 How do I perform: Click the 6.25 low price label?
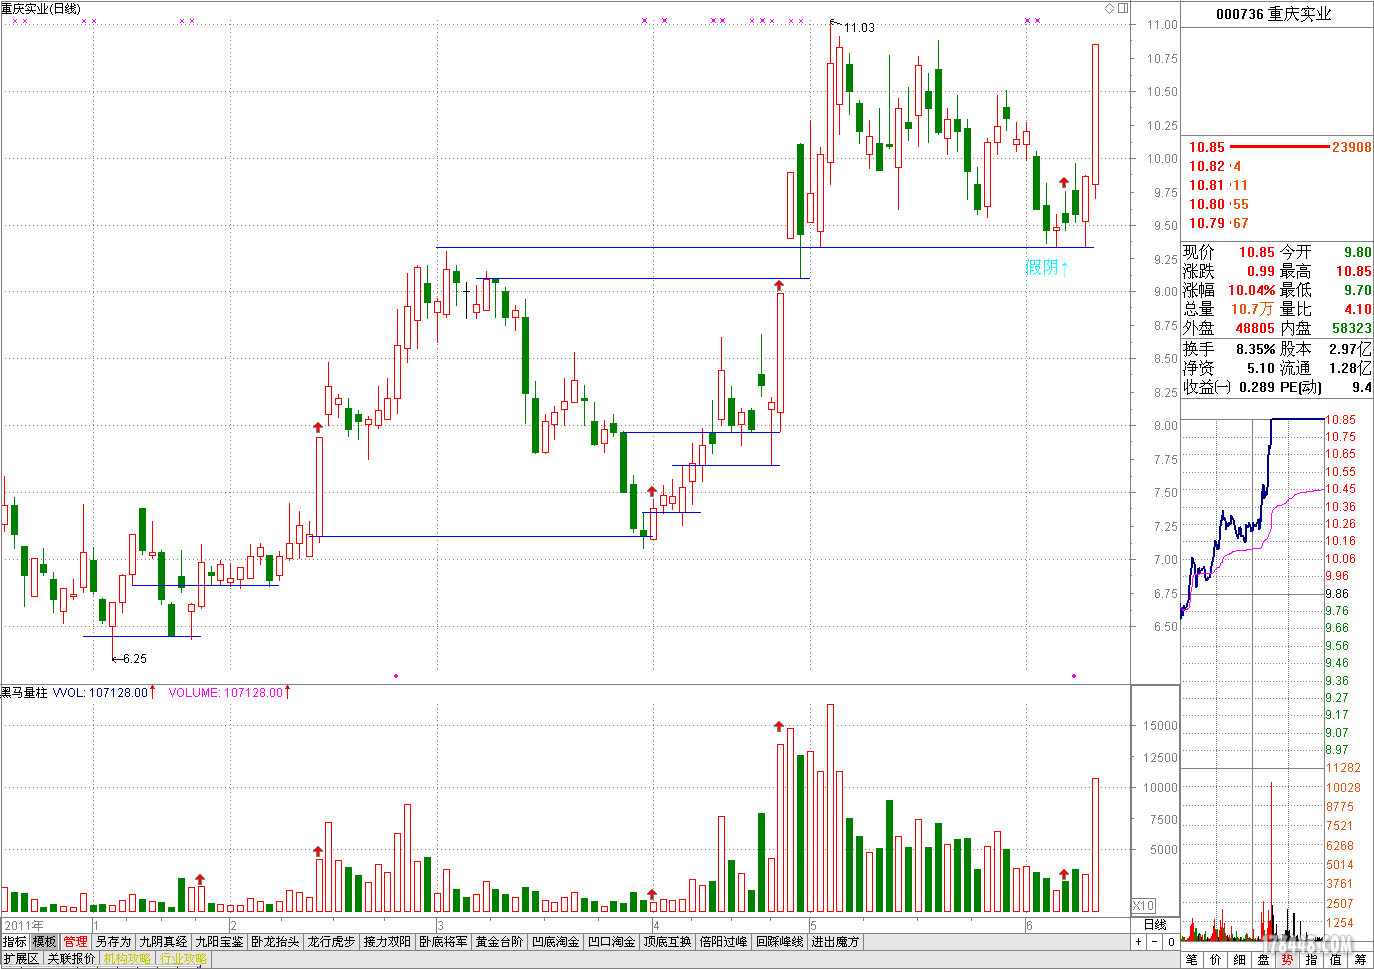135,659
